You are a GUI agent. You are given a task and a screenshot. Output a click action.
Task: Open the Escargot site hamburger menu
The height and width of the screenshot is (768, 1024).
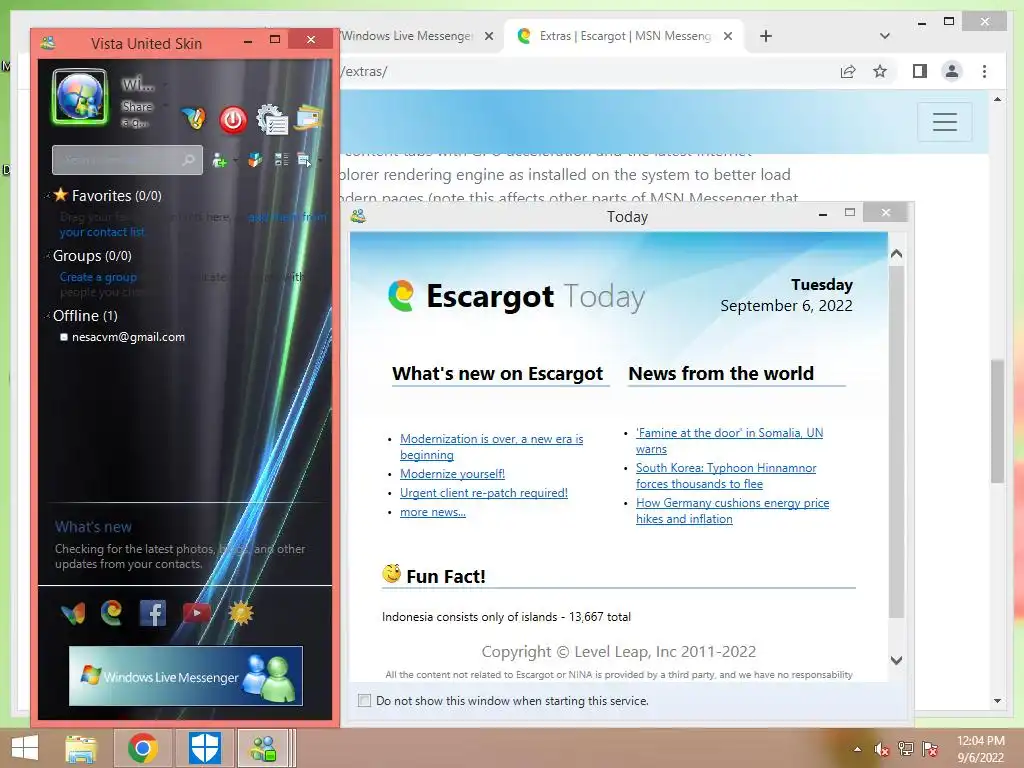pos(944,121)
